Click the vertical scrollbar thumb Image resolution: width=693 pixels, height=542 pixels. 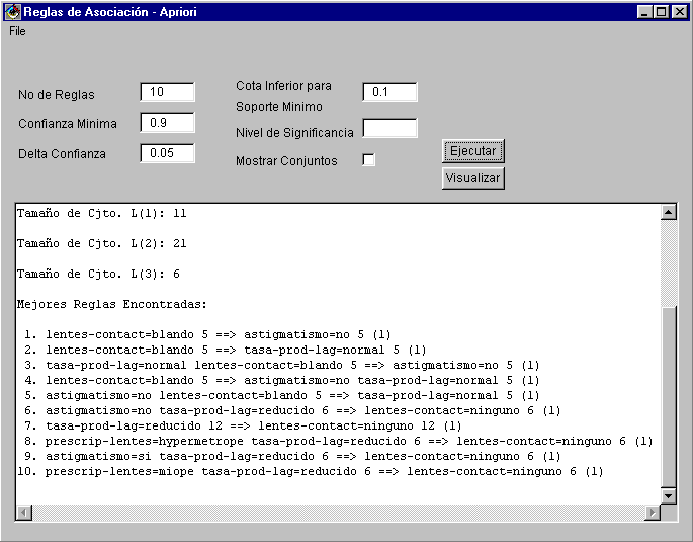click(x=669, y=395)
